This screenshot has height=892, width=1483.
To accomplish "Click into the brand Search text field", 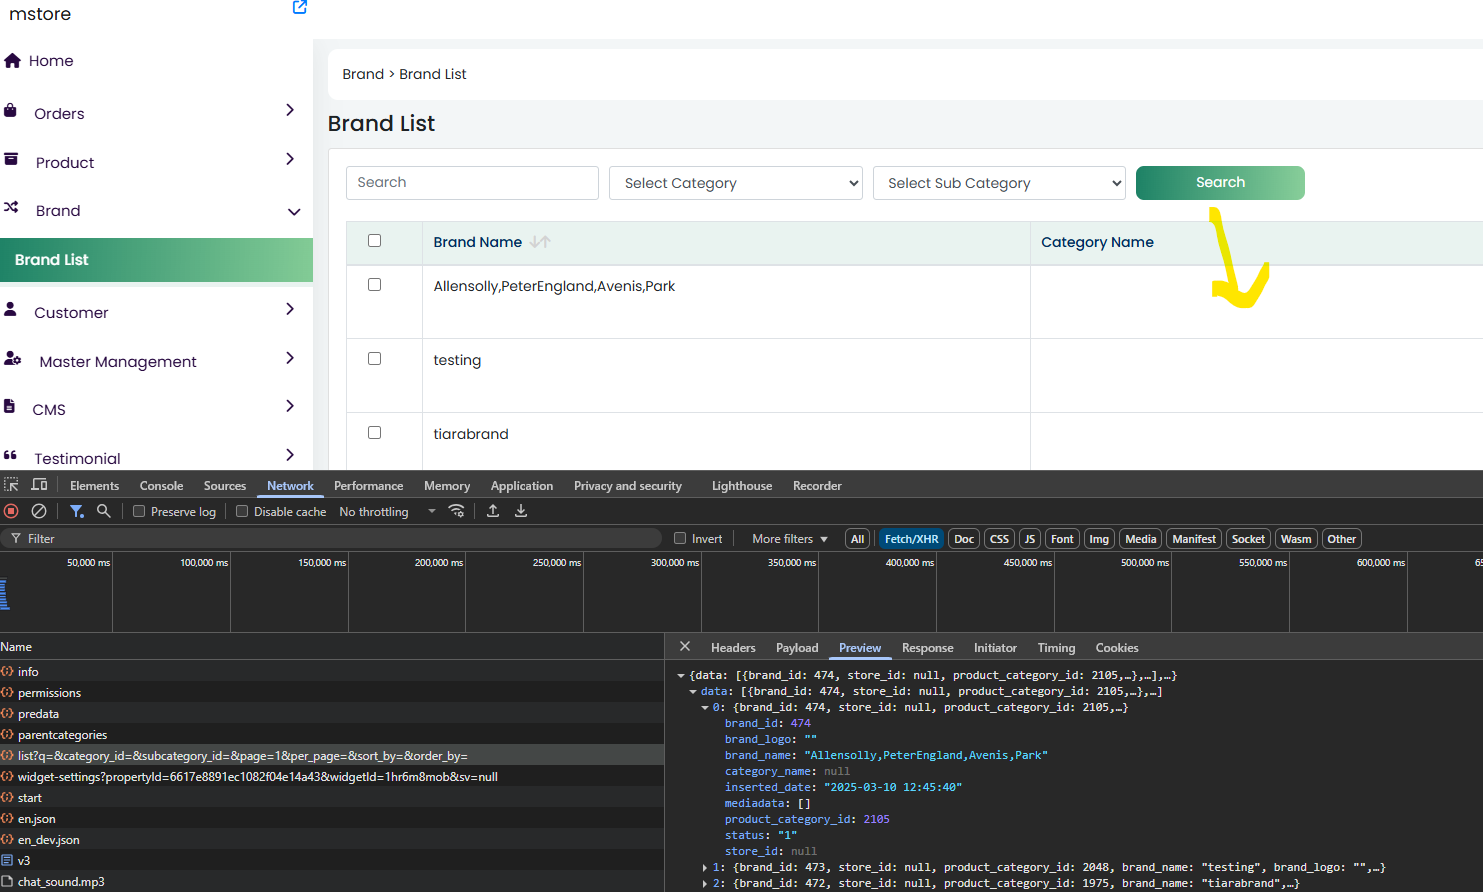I will [x=472, y=183].
